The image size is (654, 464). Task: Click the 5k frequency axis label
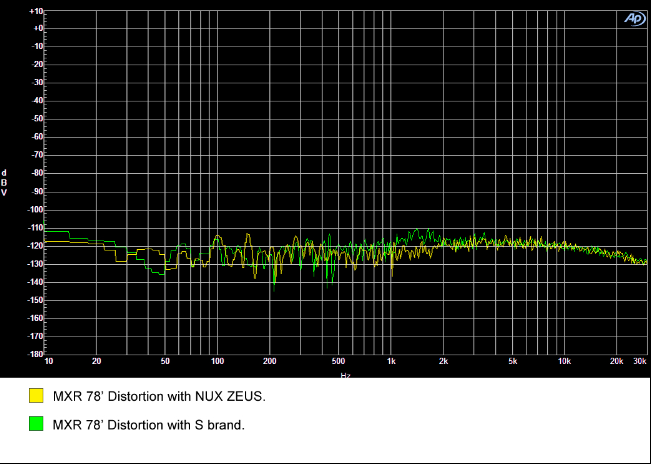click(513, 362)
